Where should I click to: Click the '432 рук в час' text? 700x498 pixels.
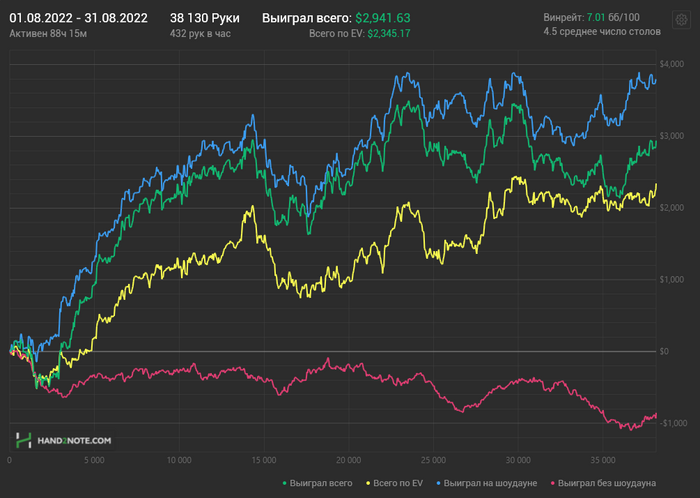coord(200,34)
